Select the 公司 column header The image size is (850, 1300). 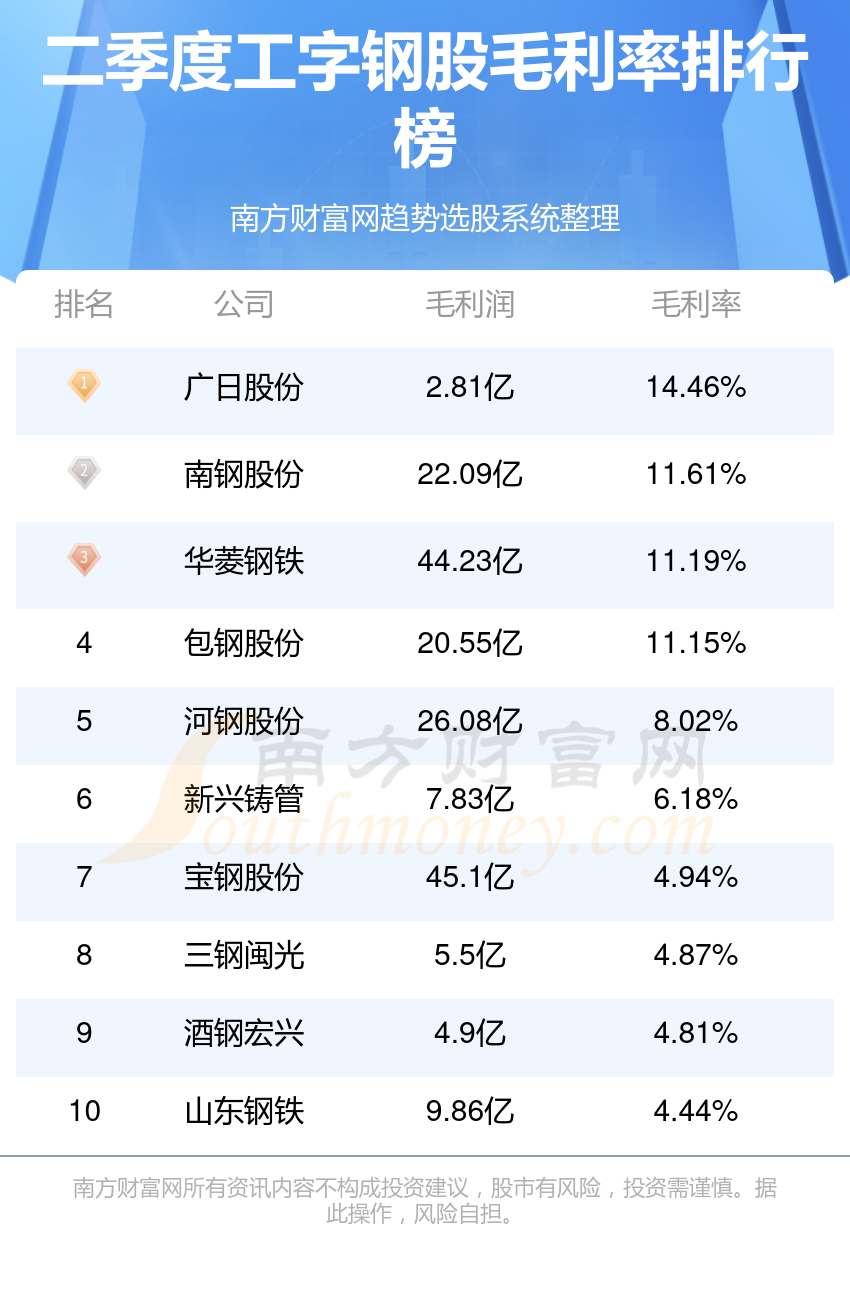click(244, 304)
